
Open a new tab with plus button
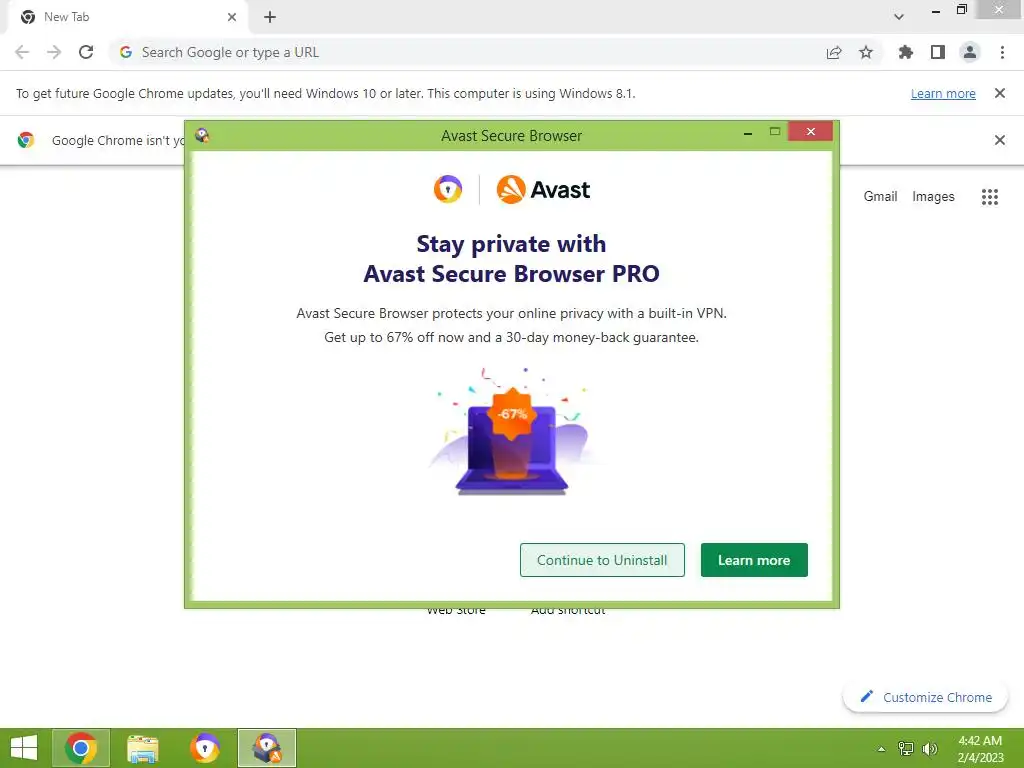[270, 17]
